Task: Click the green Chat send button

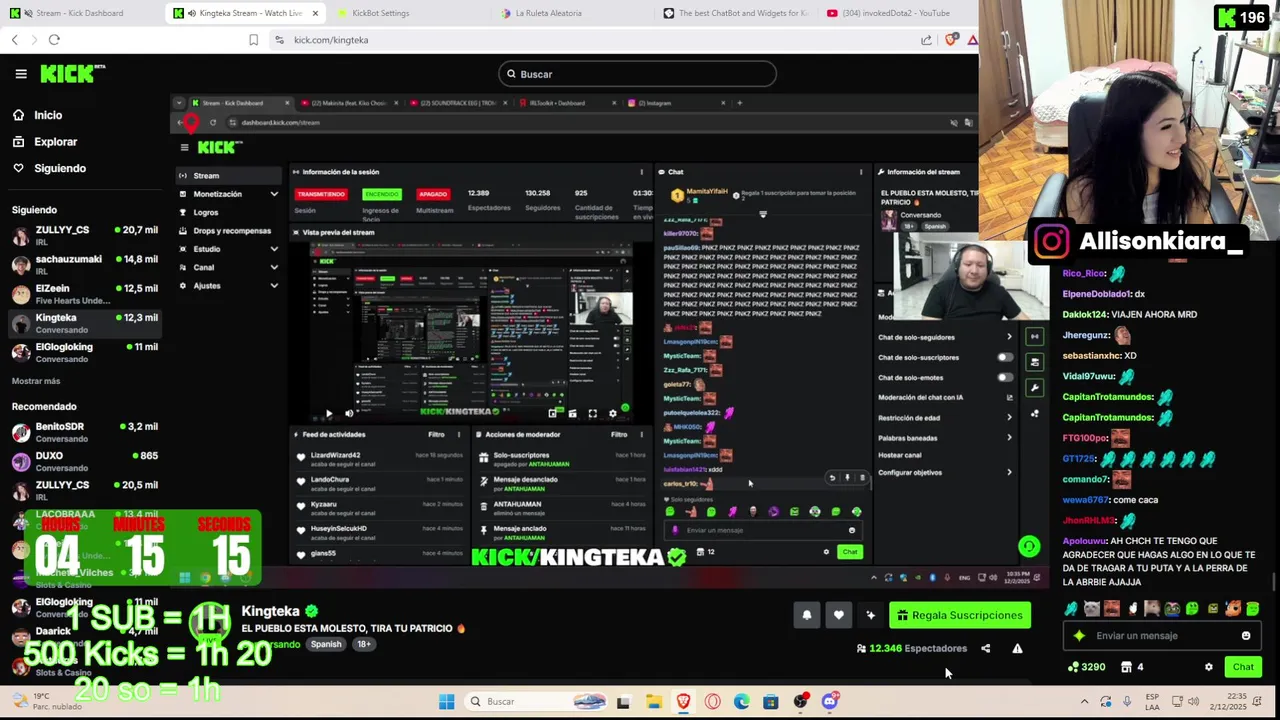Action: click(x=1243, y=667)
